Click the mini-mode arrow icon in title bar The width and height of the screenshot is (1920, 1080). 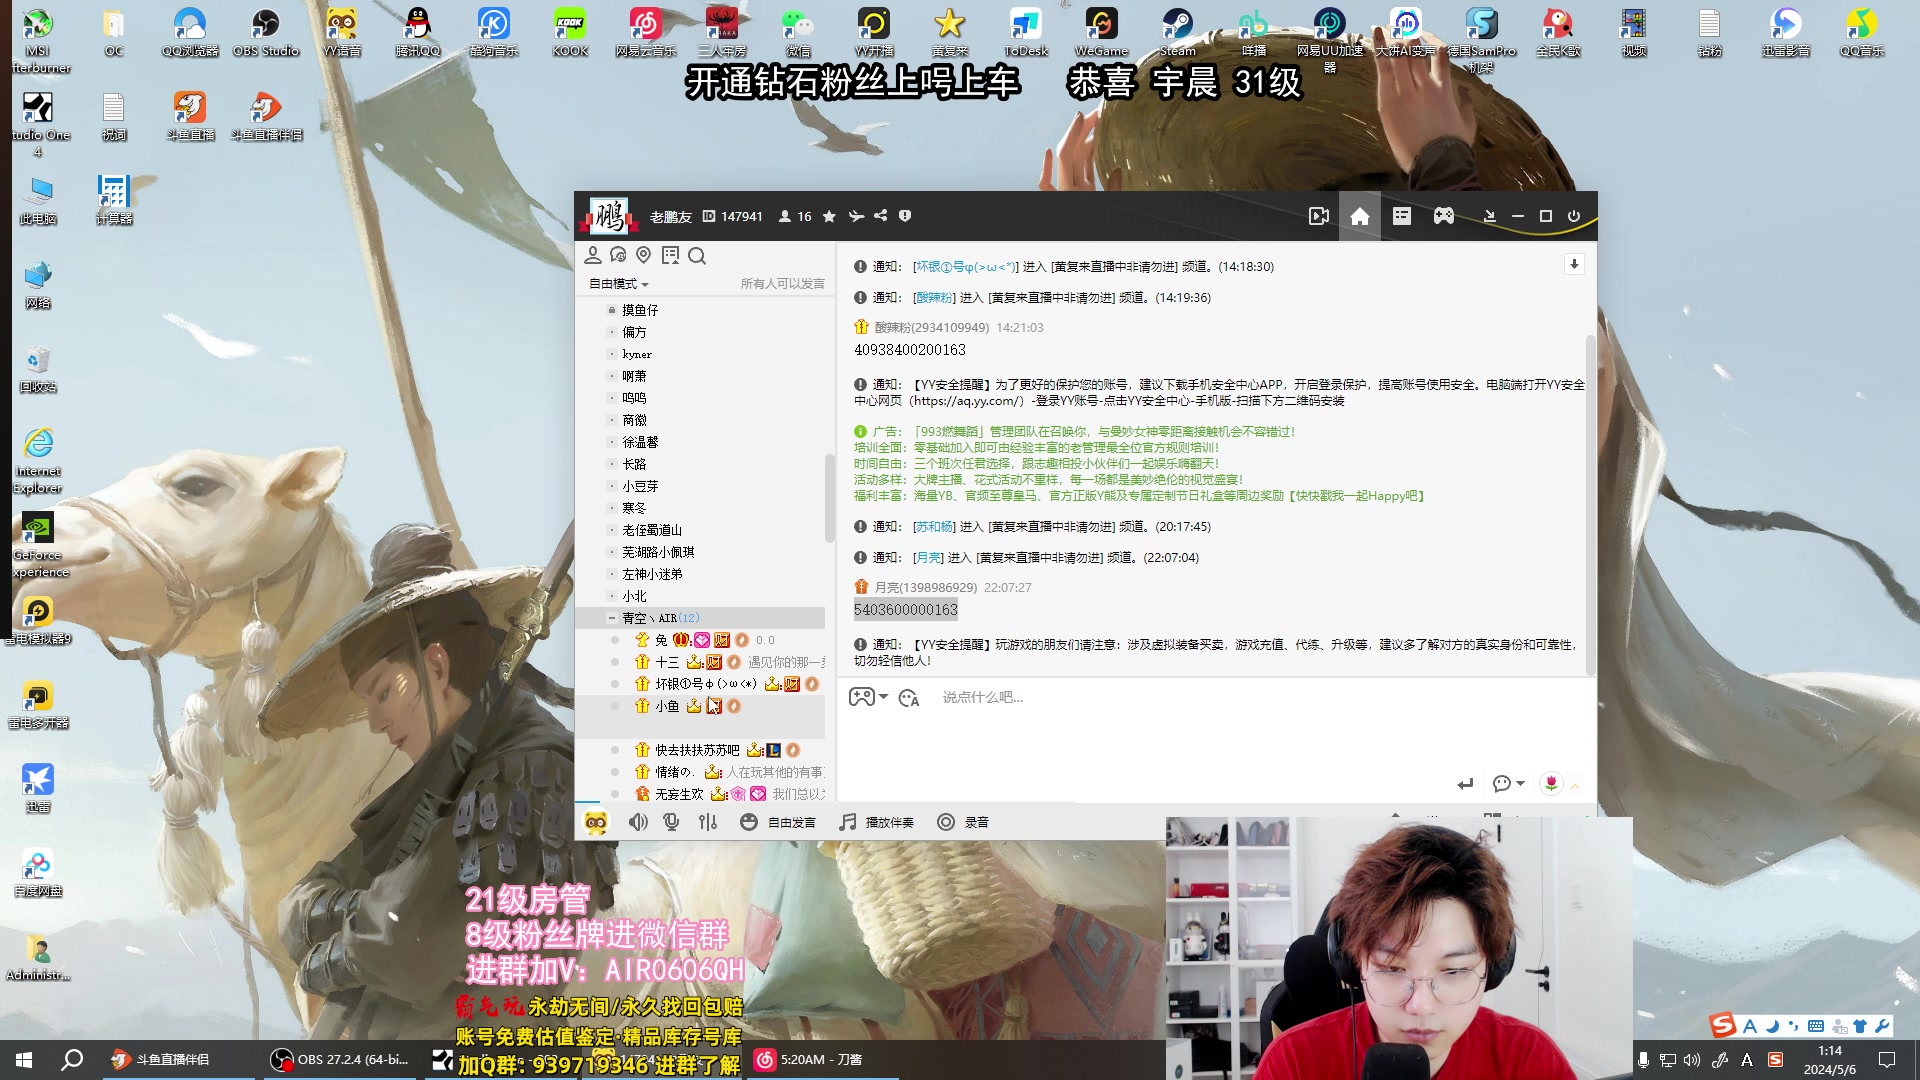pos(1489,216)
